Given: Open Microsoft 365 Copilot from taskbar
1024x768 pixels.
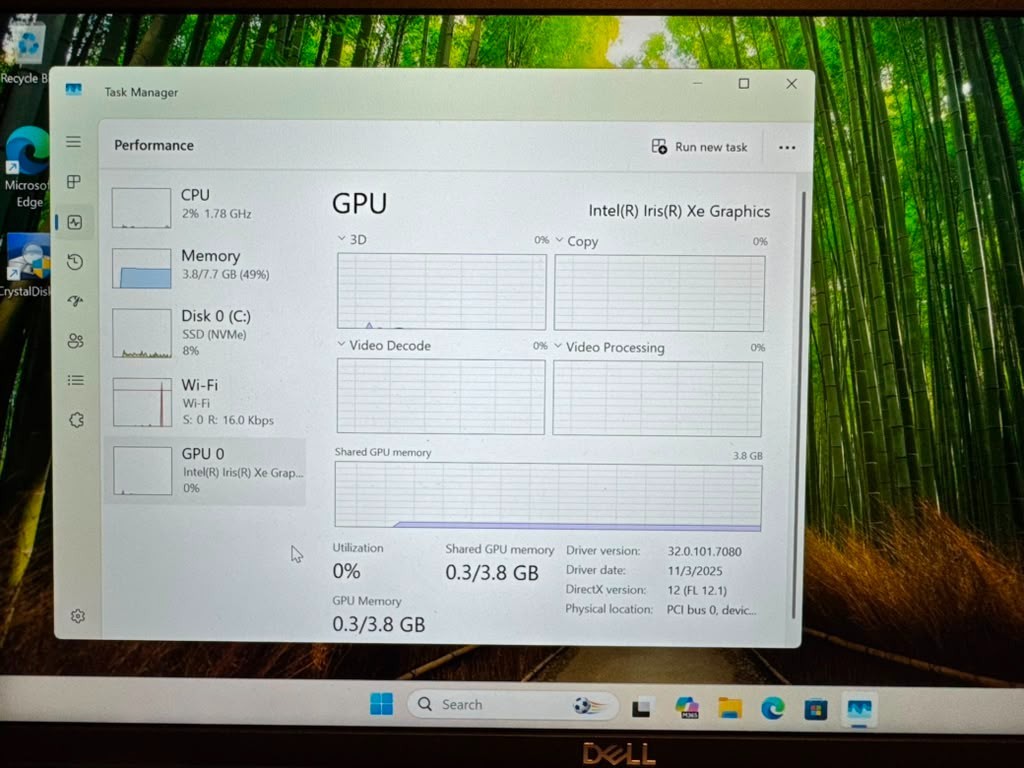Looking at the screenshot, I should click(687, 707).
